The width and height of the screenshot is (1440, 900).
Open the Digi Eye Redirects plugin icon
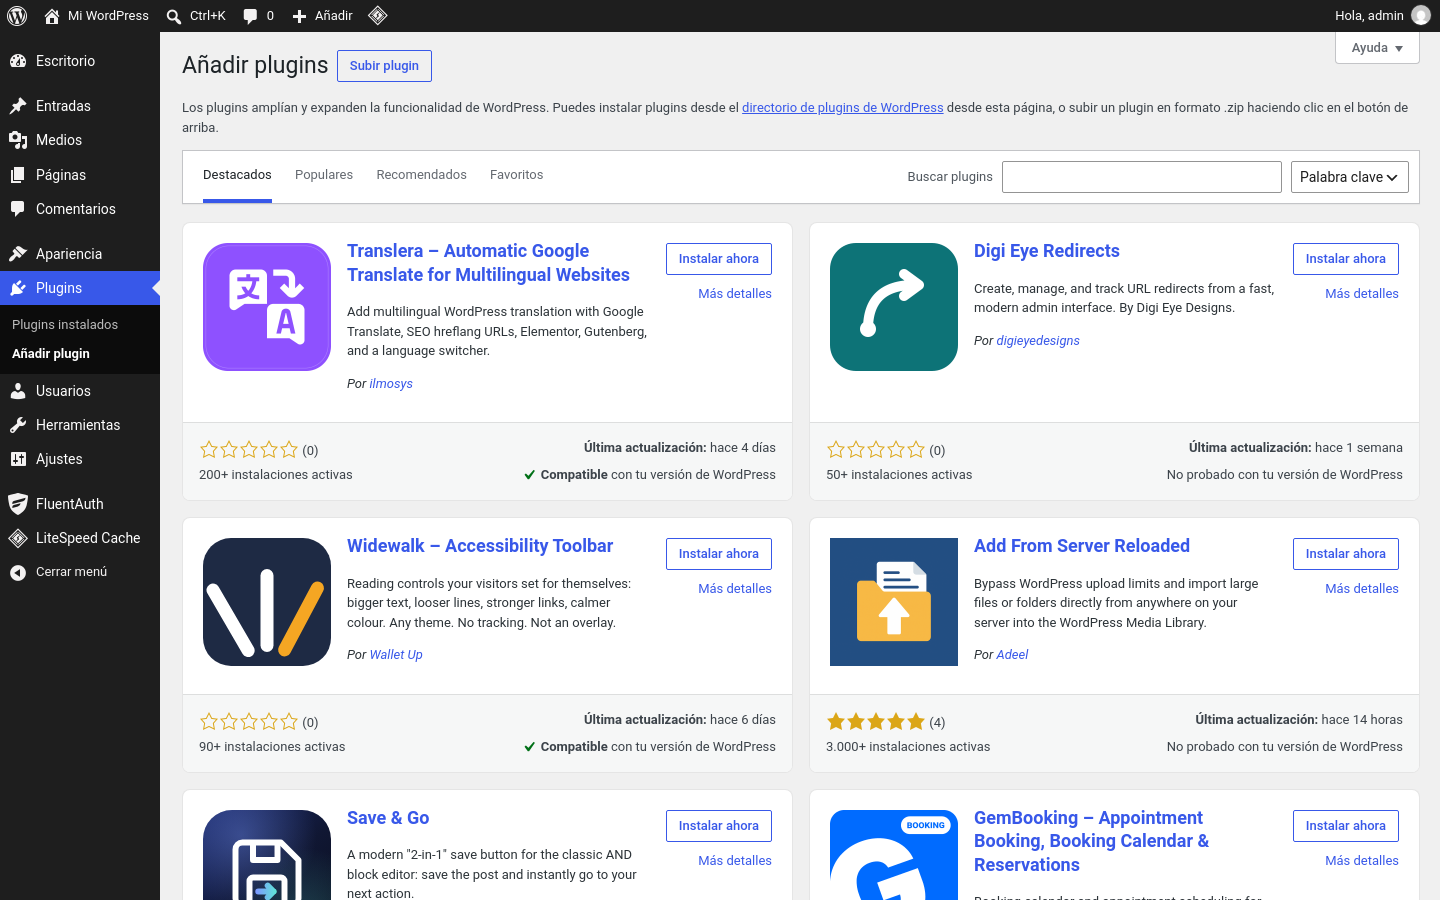894,307
